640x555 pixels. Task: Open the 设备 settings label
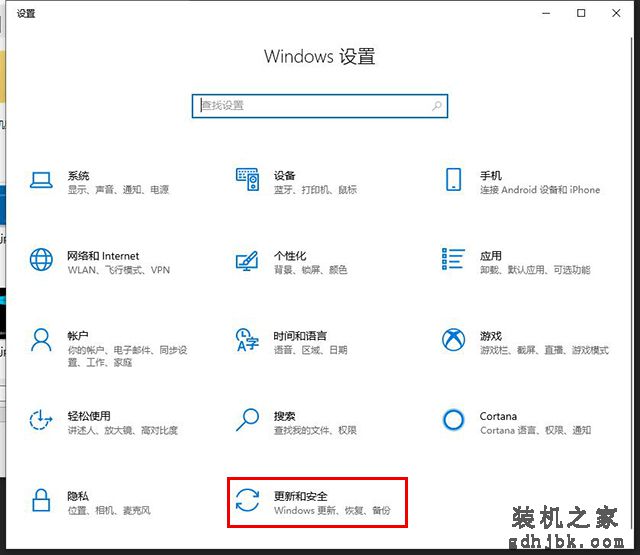(284, 176)
